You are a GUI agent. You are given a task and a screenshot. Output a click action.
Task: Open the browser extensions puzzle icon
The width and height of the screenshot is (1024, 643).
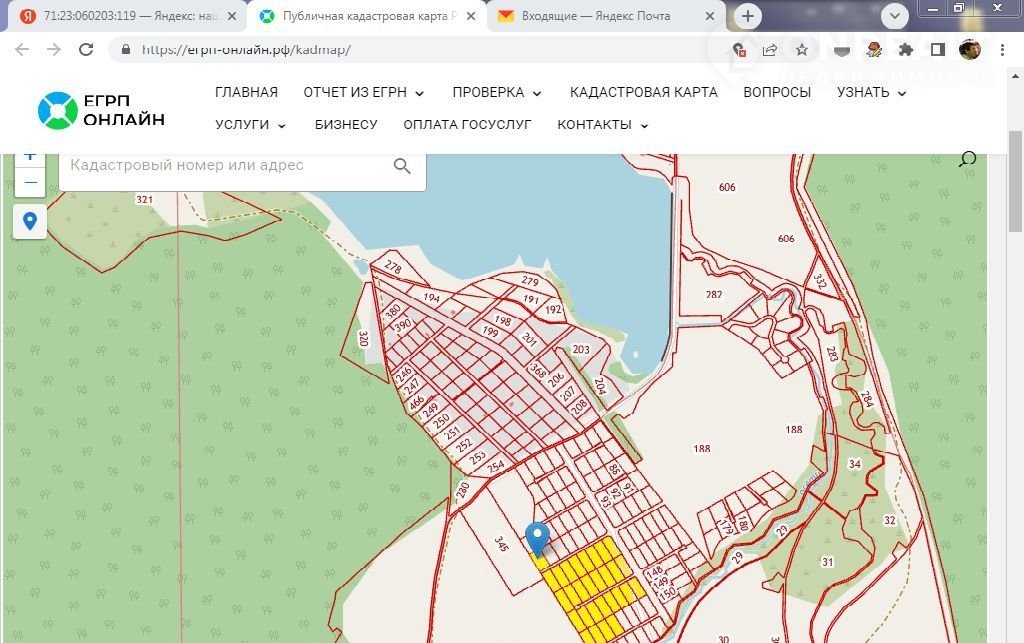point(906,50)
